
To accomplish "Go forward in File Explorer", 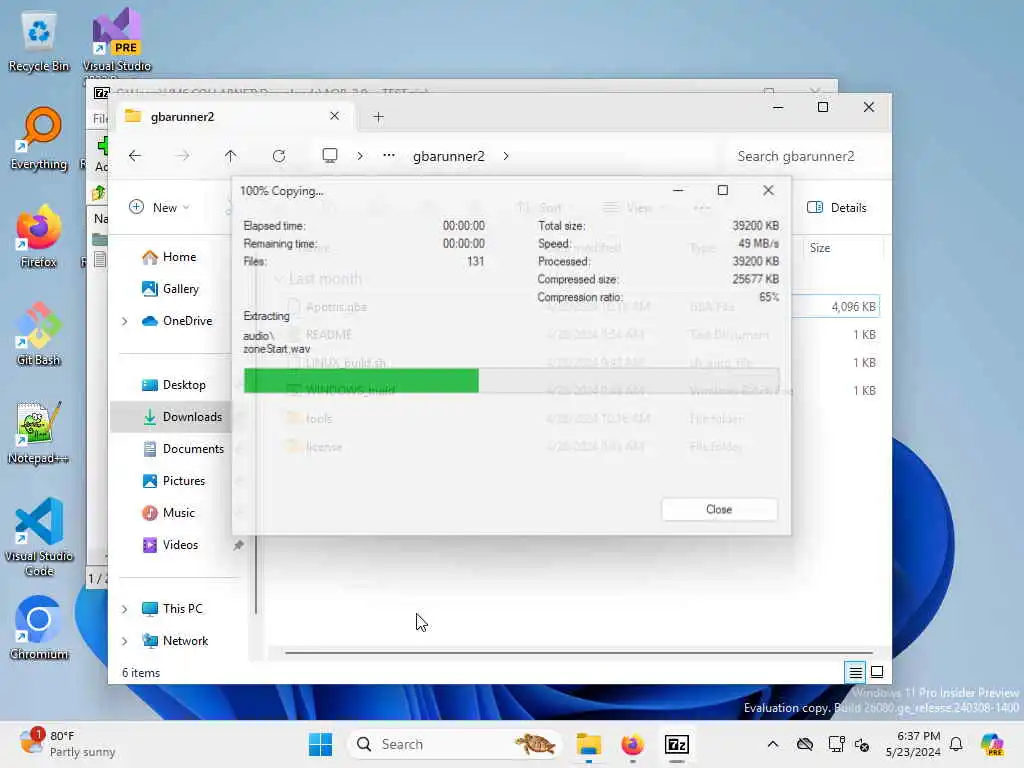I will (184, 156).
